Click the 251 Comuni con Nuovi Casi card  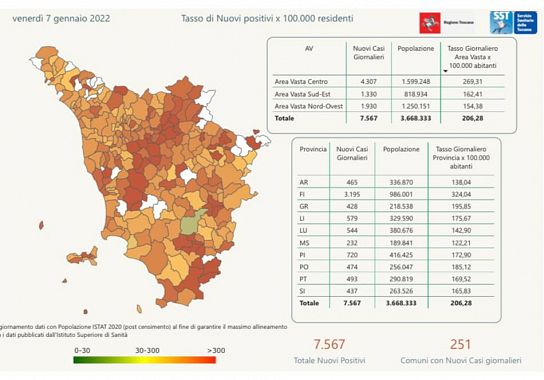461,351
